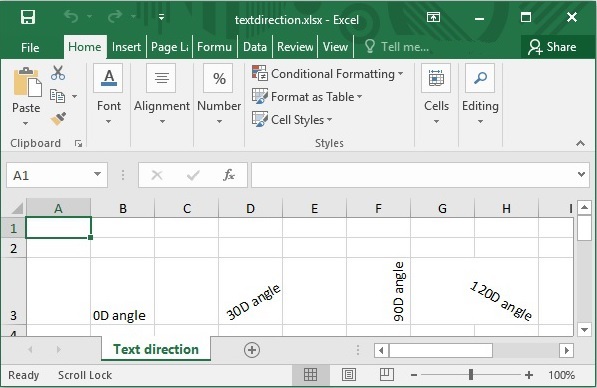The width and height of the screenshot is (597, 388).
Task: Click horizontal scrollbar right arrow
Action: 567,350
